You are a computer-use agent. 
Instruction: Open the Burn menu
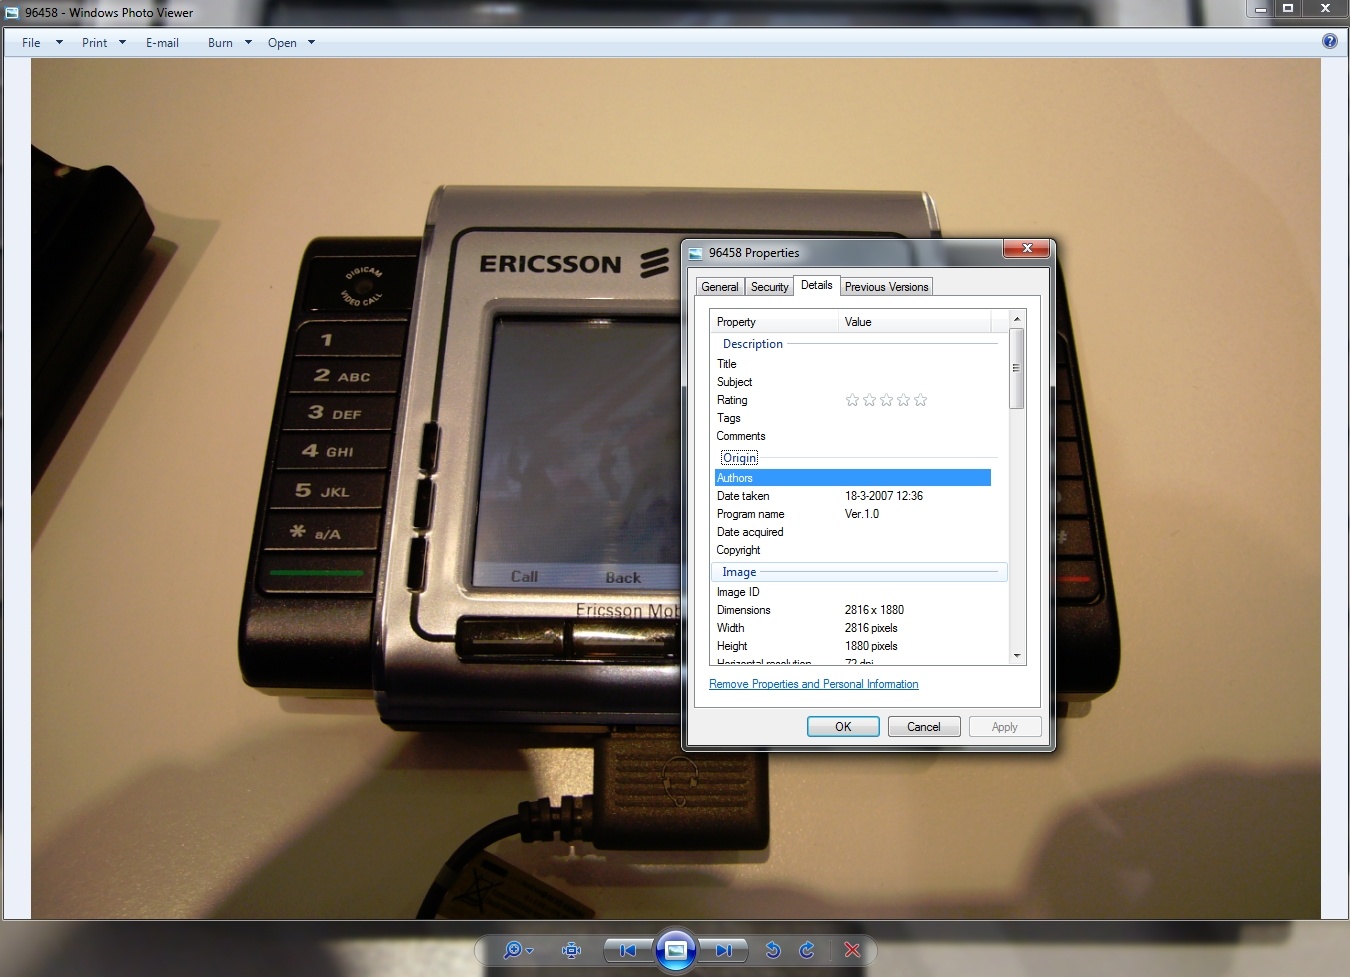[220, 43]
